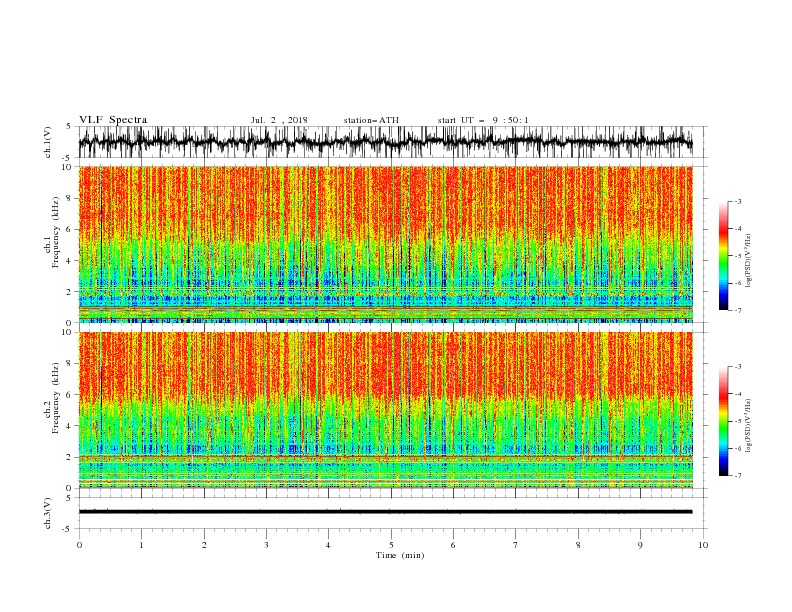Click the ch.1 'Frequency (kHz)' axis title
The height and width of the screenshot is (612, 792).
pos(56,231)
